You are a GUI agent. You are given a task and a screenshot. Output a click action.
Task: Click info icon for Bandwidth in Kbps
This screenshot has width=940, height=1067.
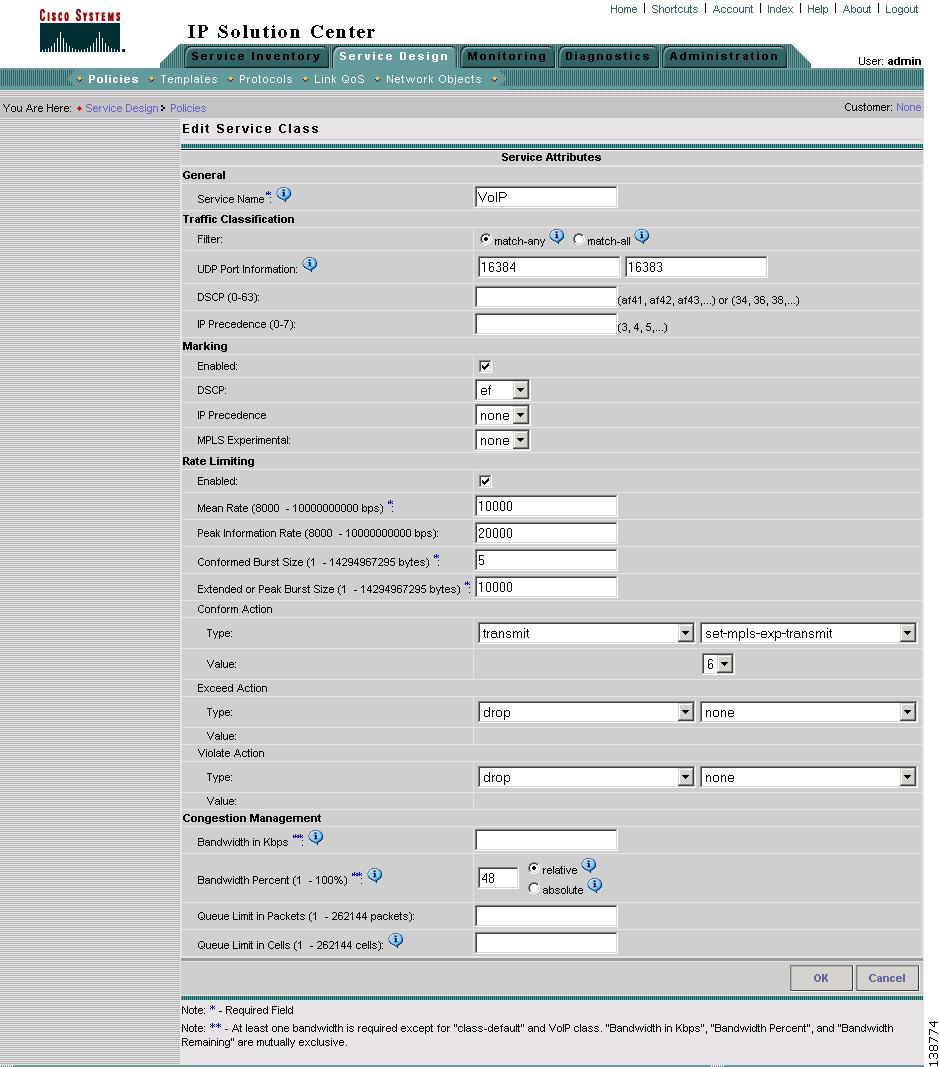click(x=316, y=837)
